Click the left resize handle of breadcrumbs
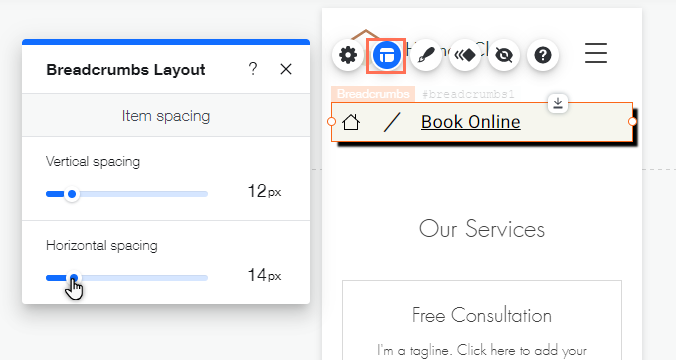676x360 pixels. [331, 122]
